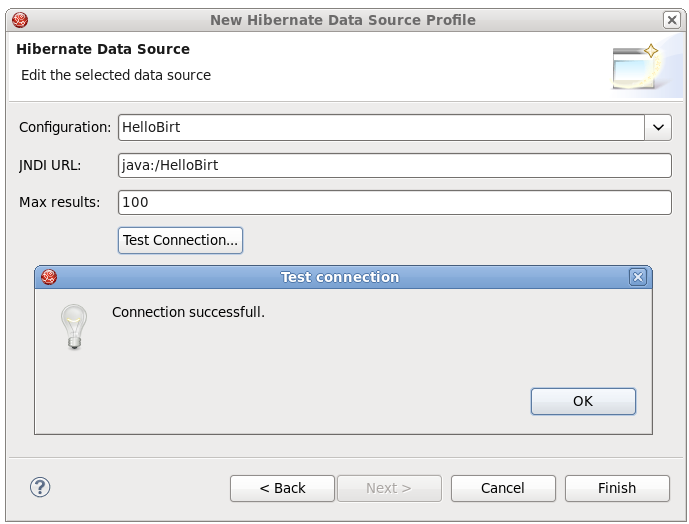Click app icon in main window title bar
Screen dimensions: 689x524
click(20, 20)
